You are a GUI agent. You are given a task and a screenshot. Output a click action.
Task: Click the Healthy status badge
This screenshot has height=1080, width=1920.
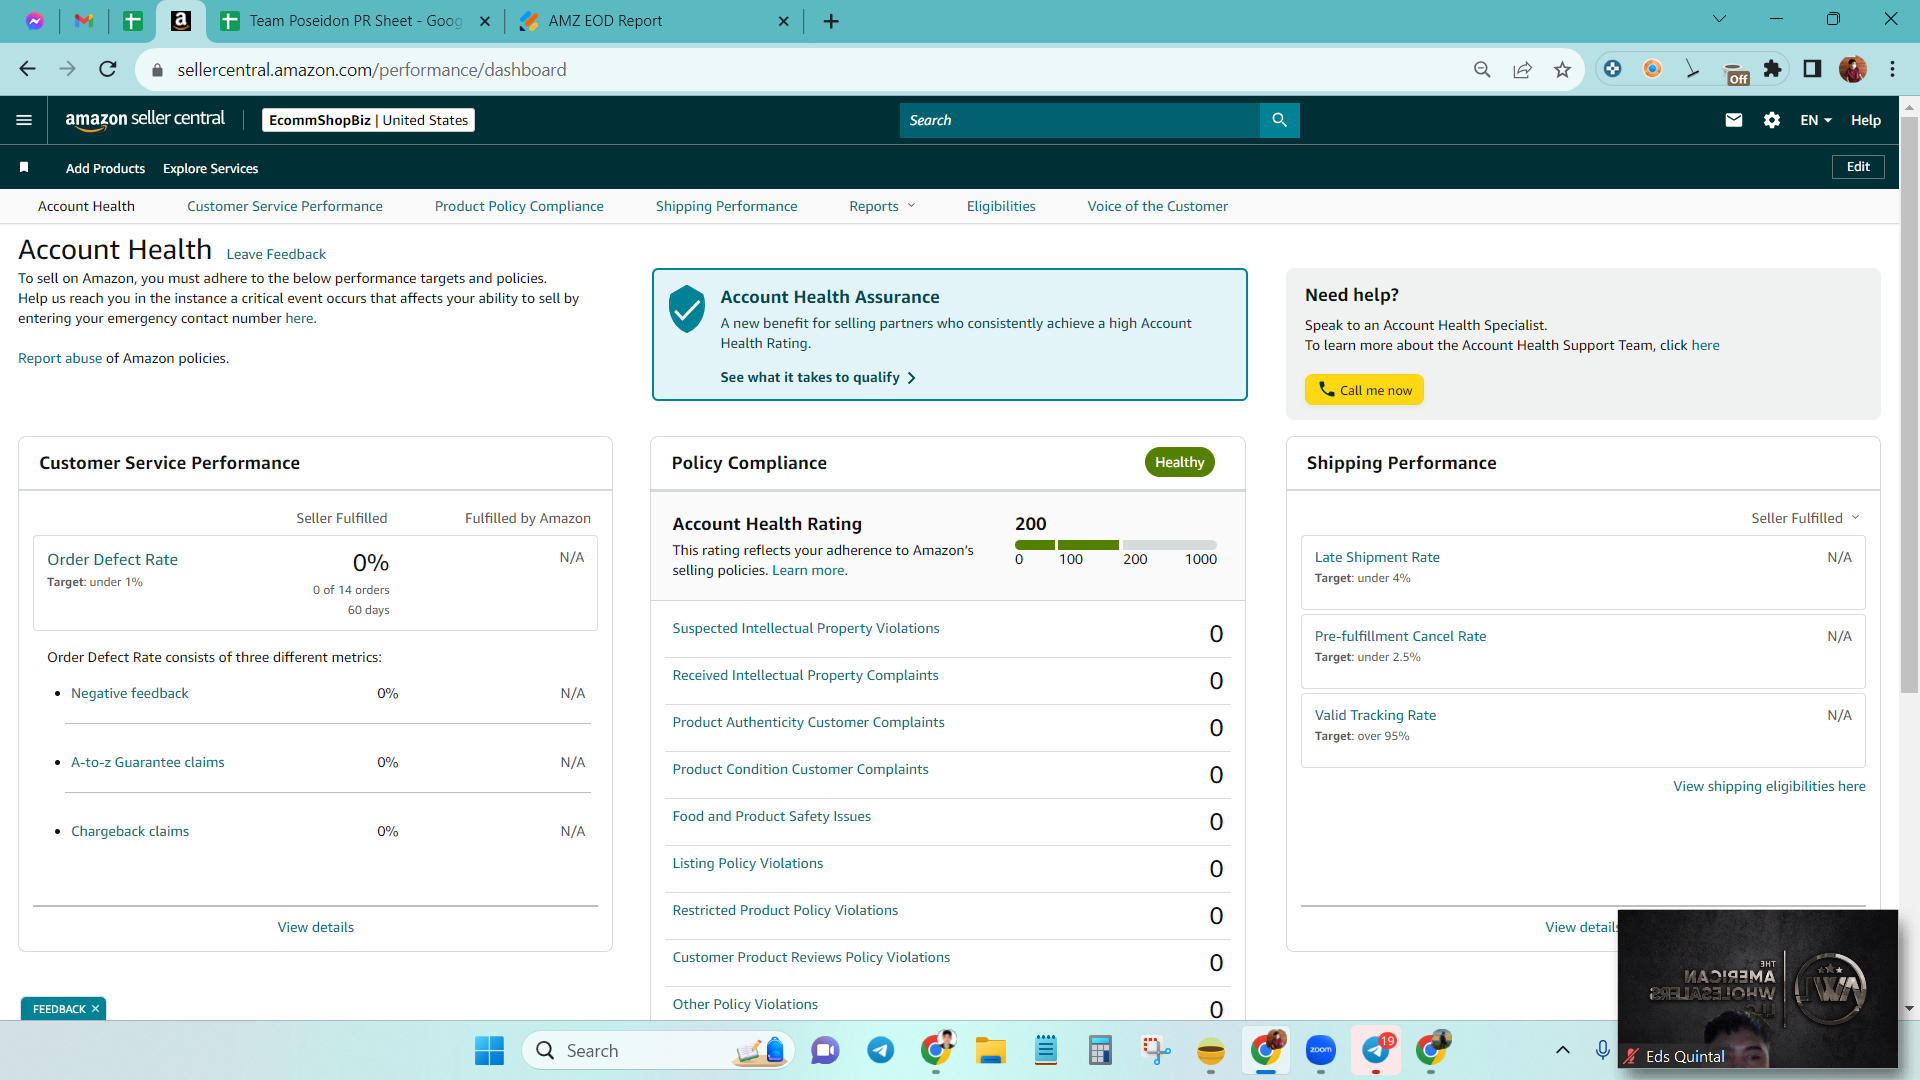1179,462
